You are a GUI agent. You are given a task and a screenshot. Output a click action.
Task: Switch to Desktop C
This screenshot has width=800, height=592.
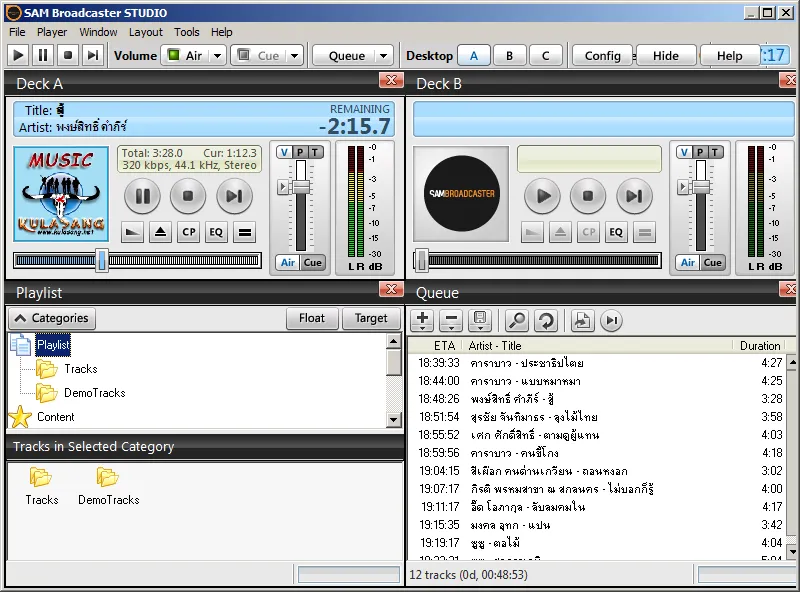(x=545, y=55)
